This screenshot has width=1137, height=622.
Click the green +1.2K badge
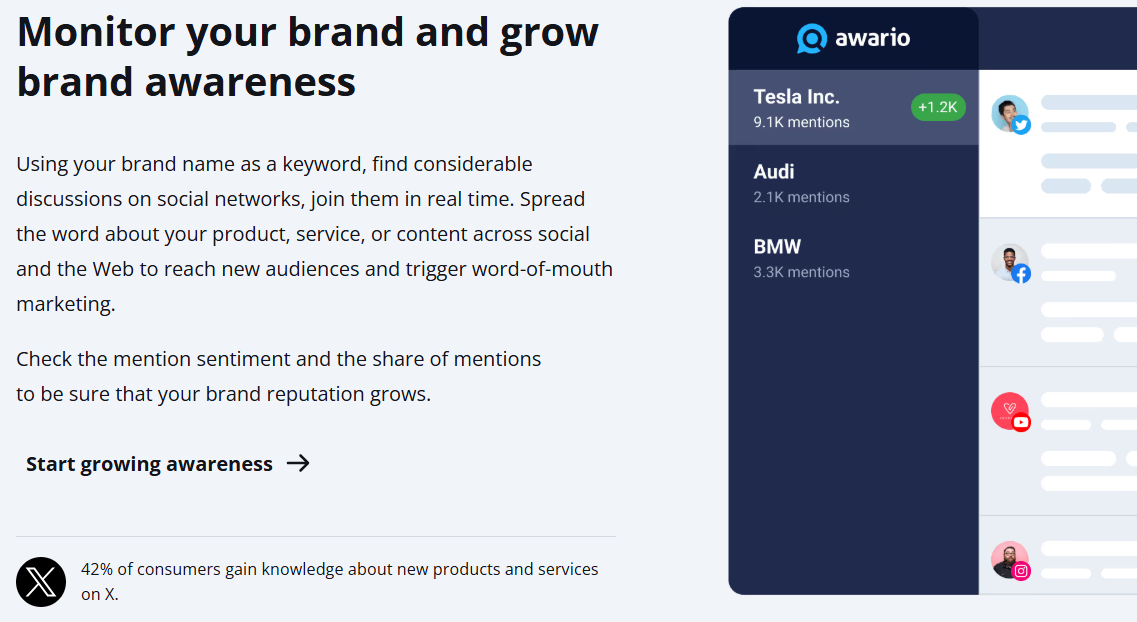pos(938,107)
